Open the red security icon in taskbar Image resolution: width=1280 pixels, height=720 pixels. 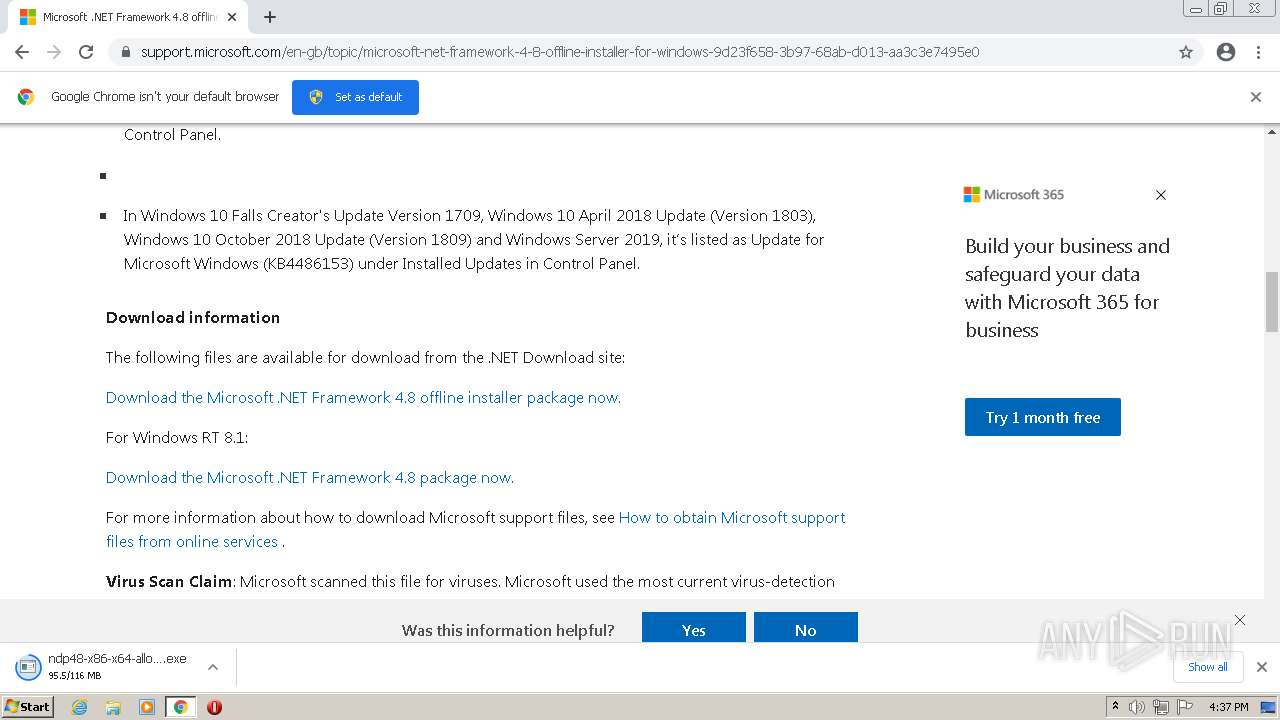pyautogui.click(x=214, y=707)
